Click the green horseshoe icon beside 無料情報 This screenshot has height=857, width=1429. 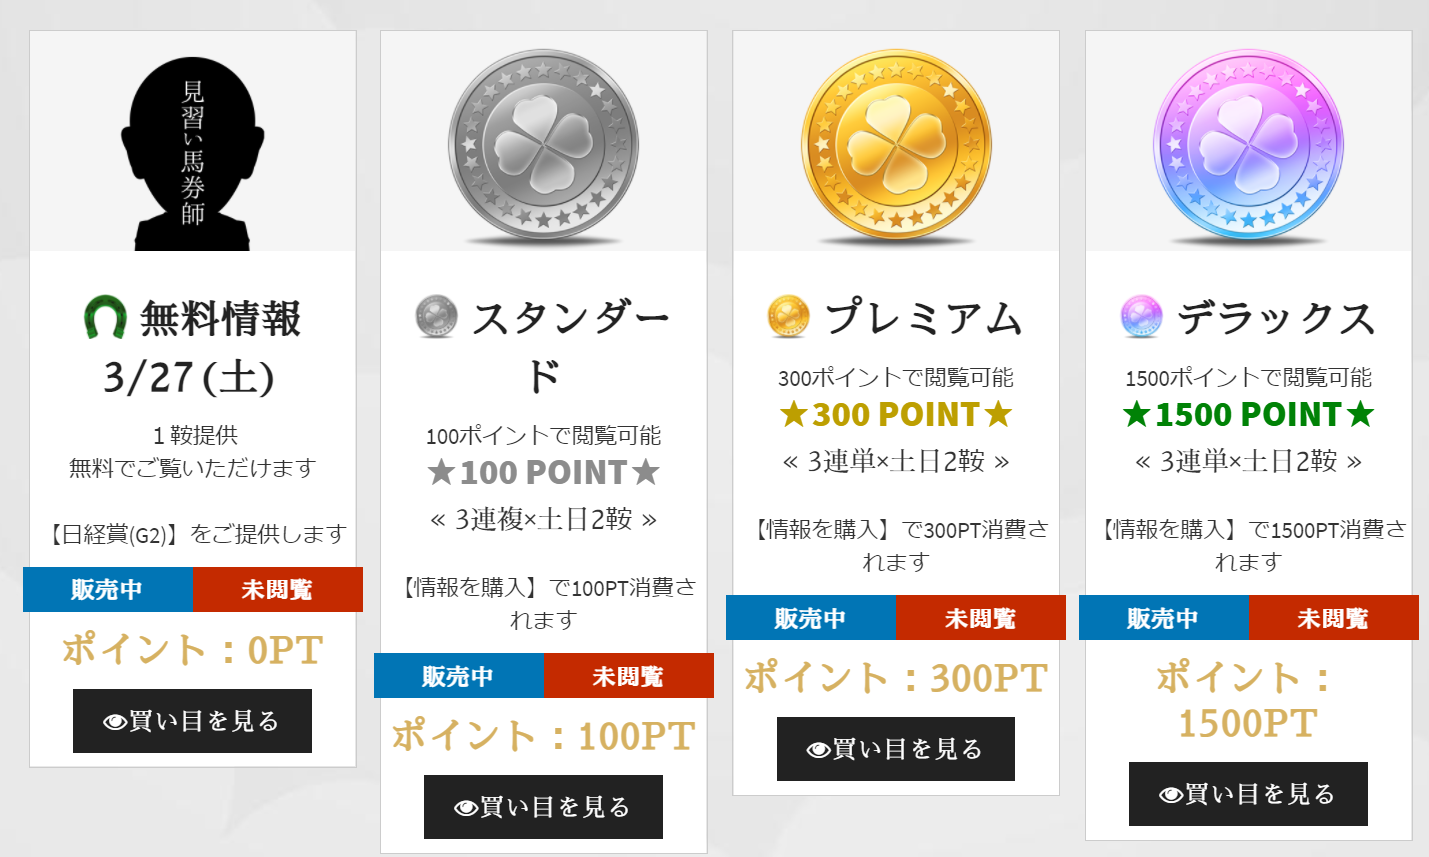(105, 318)
